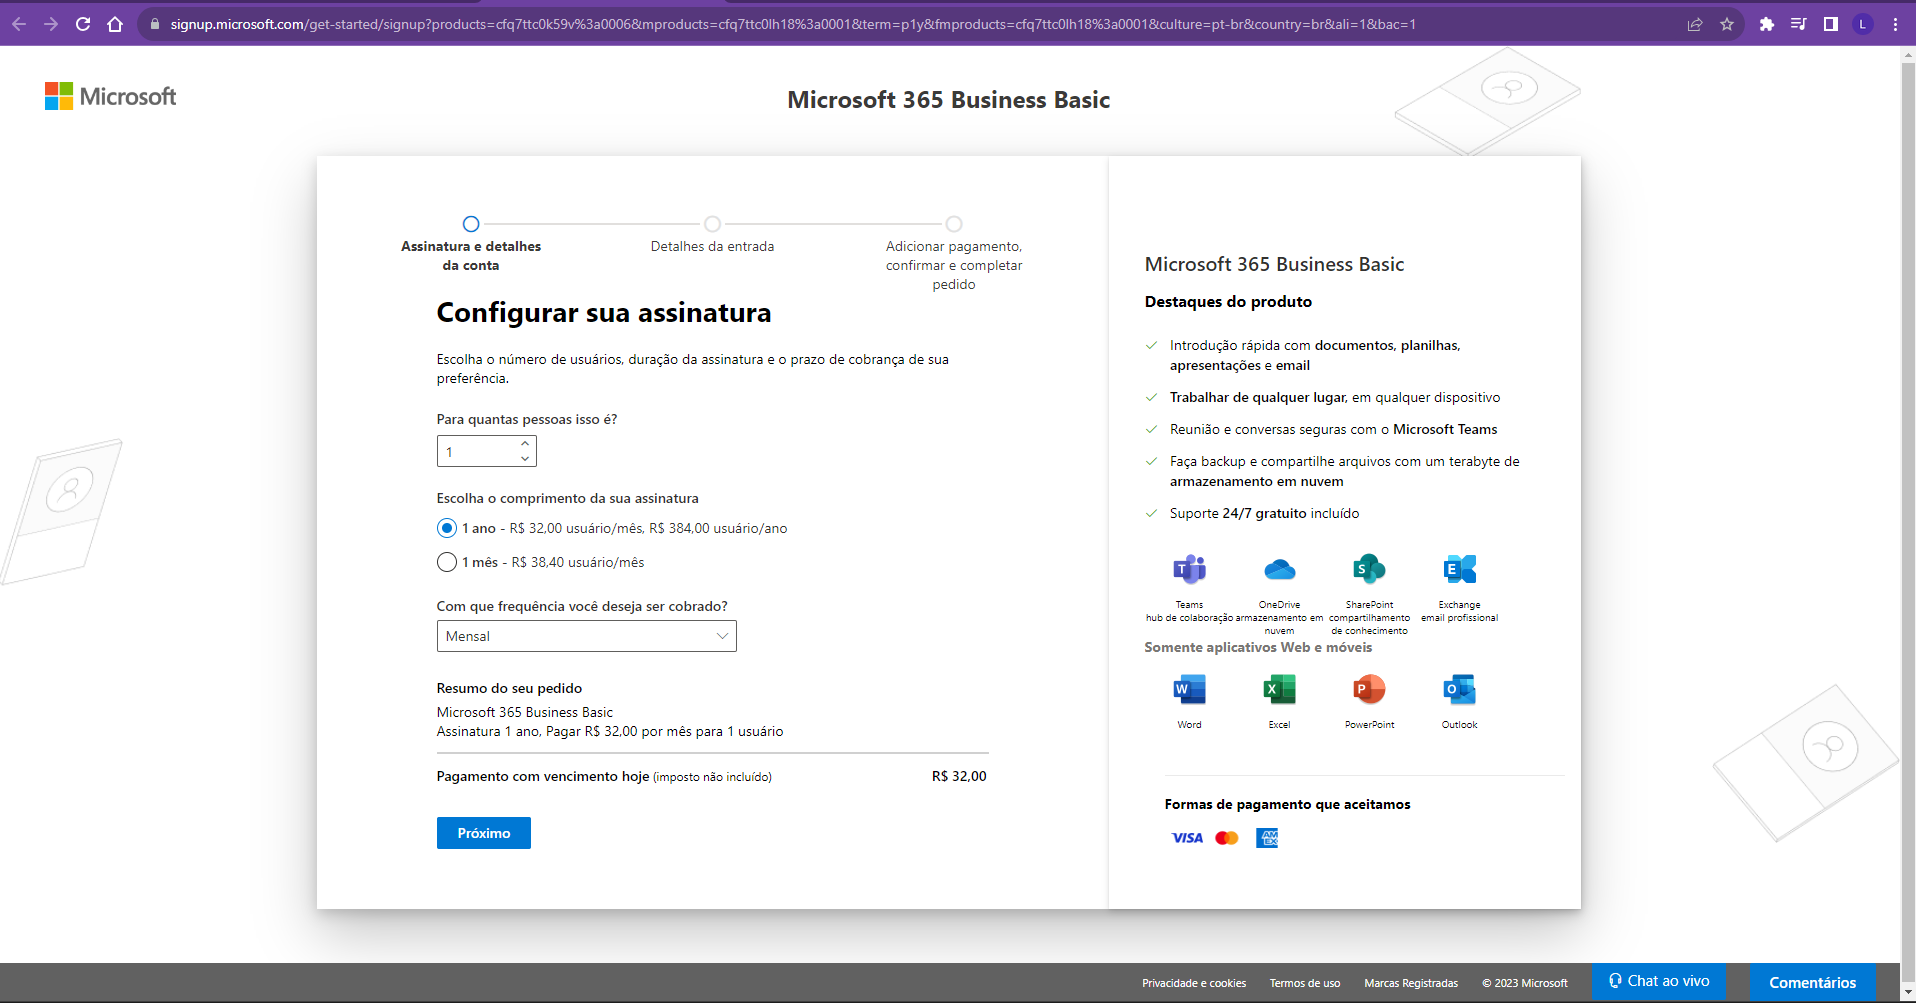Image resolution: width=1916 pixels, height=1003 pixels.
Task: Click the Exchange app icon
Action: [1459, 569]
